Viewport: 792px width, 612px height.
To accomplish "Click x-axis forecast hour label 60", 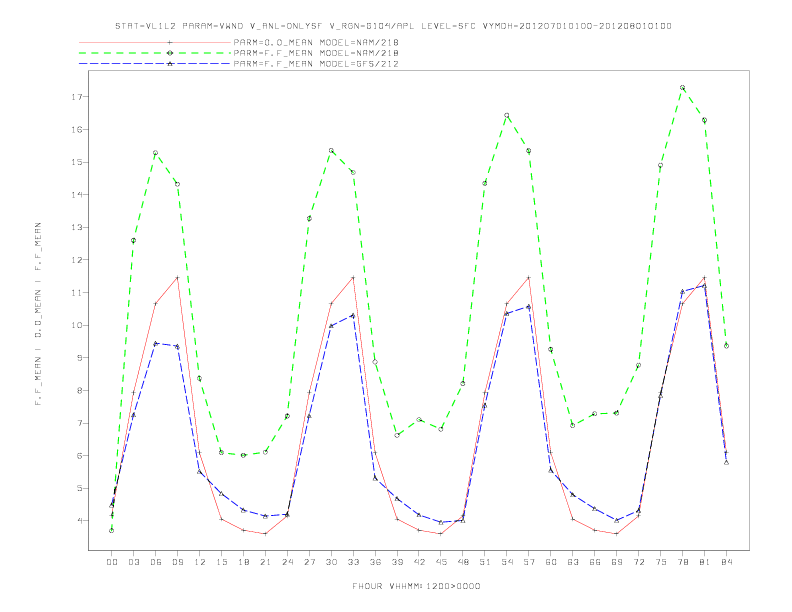I will pyautogui.click(x=551, y=562).
